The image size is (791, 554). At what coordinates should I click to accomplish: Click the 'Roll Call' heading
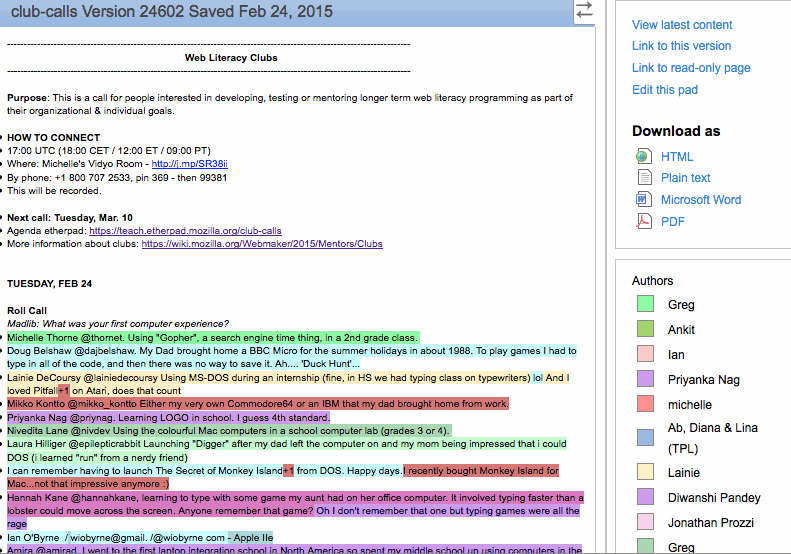tap(27, 311)
